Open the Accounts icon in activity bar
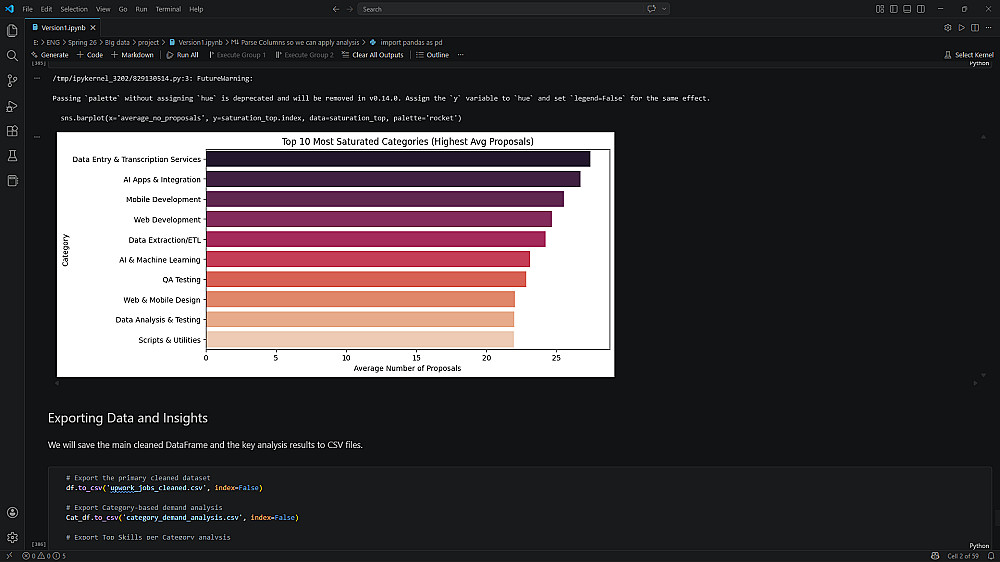1000x562 pixels. (x=12, y=512)
